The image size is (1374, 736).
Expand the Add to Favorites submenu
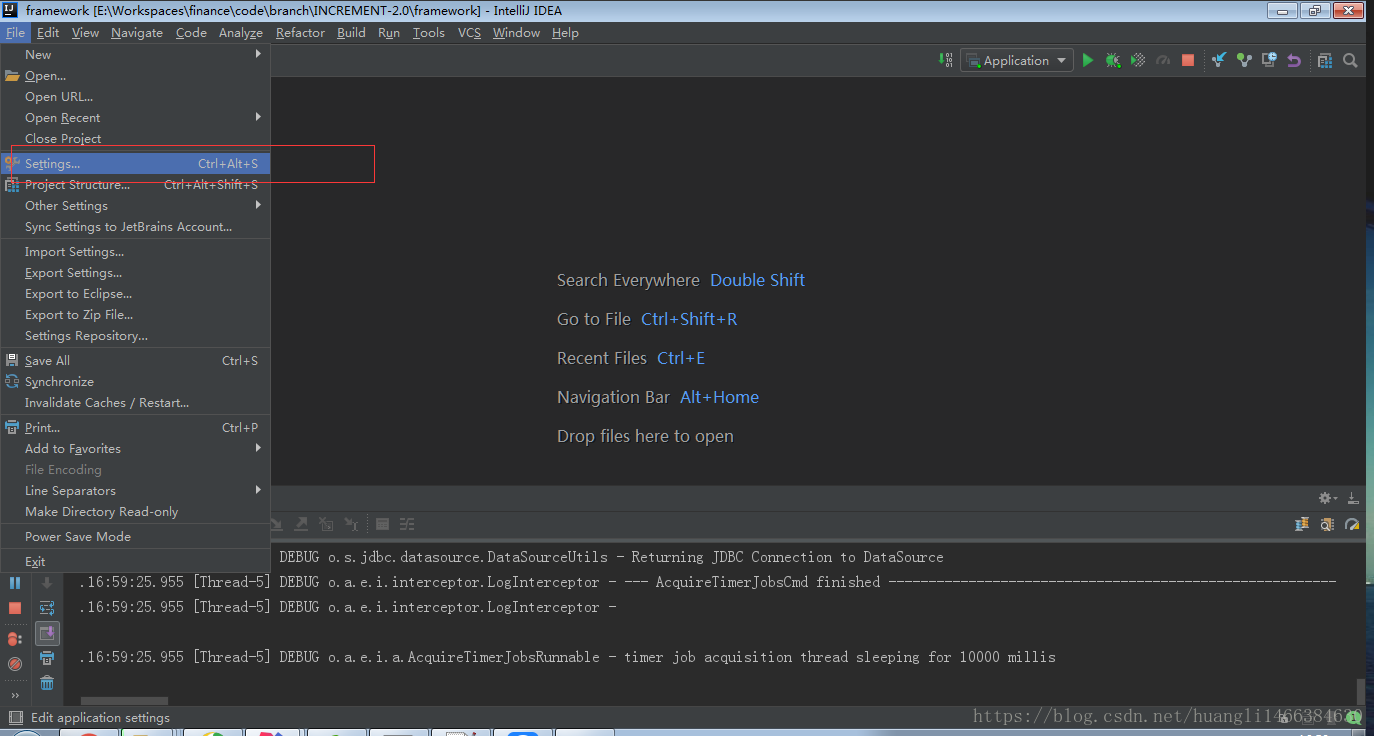tap(135, 448)
